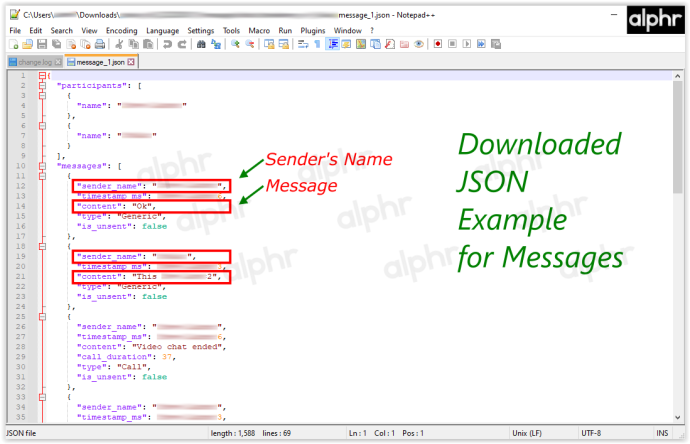Open Find with the binoculars icon
This screenshot has height=444, width=690.
click(201, 44)
